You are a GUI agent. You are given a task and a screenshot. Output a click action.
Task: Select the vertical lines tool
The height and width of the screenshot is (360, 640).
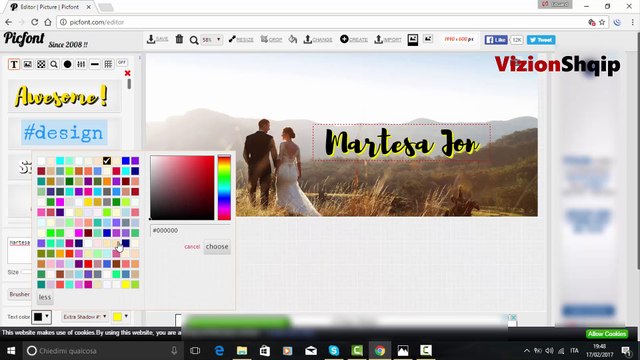coord(81,64)
